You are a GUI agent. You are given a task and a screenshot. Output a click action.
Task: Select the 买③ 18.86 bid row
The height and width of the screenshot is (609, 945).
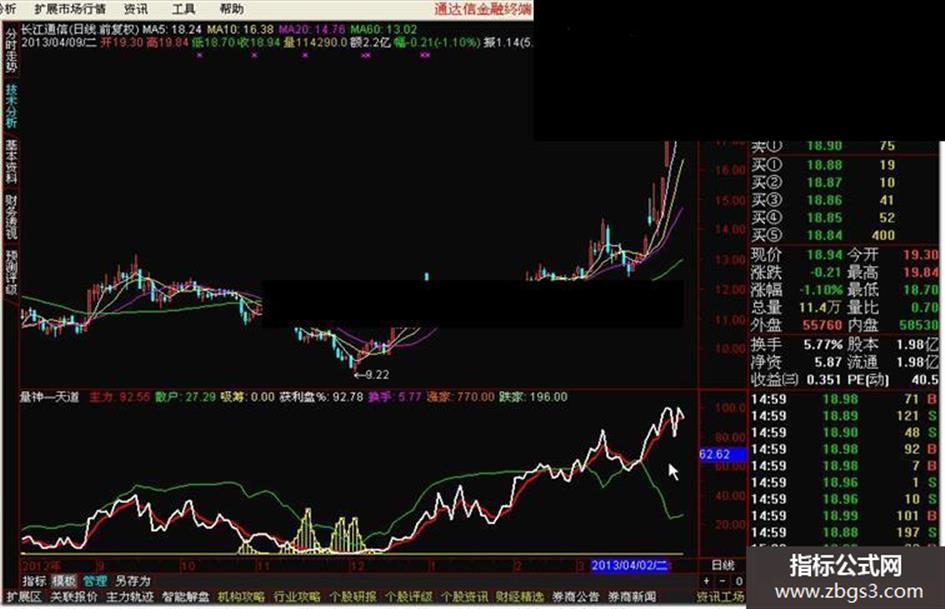(x=844, y=200)
